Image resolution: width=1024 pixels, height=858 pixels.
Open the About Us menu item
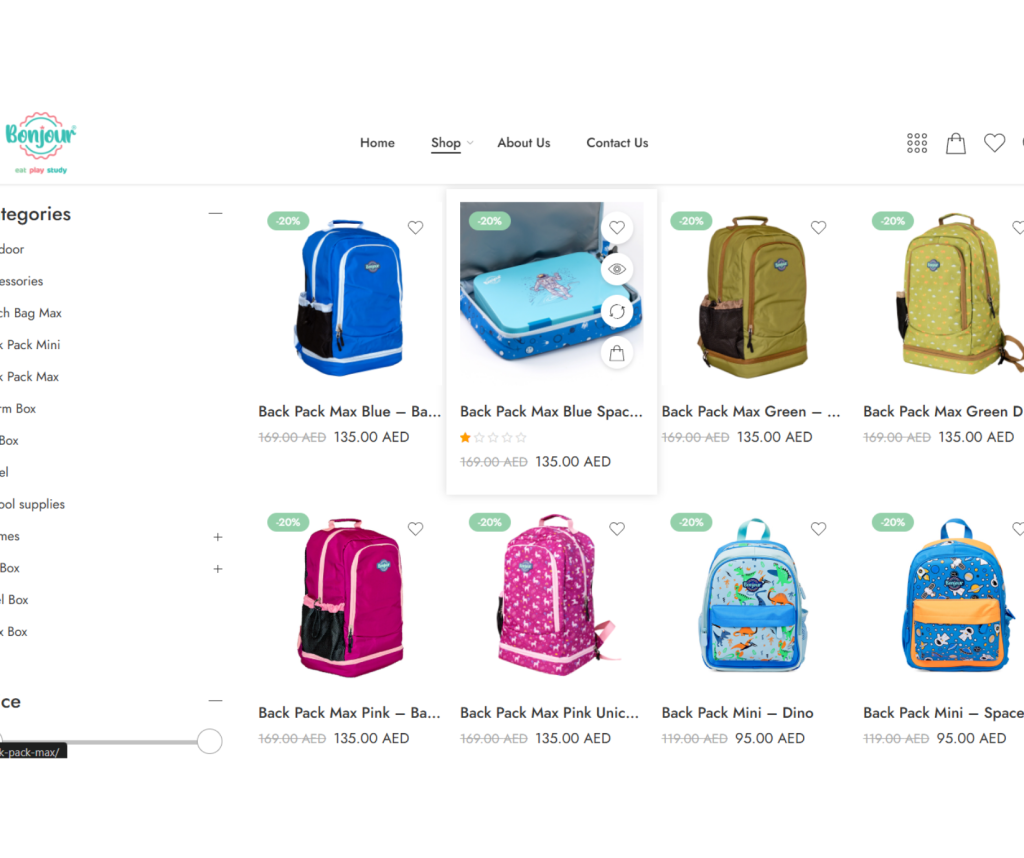(x=524, y=142)
